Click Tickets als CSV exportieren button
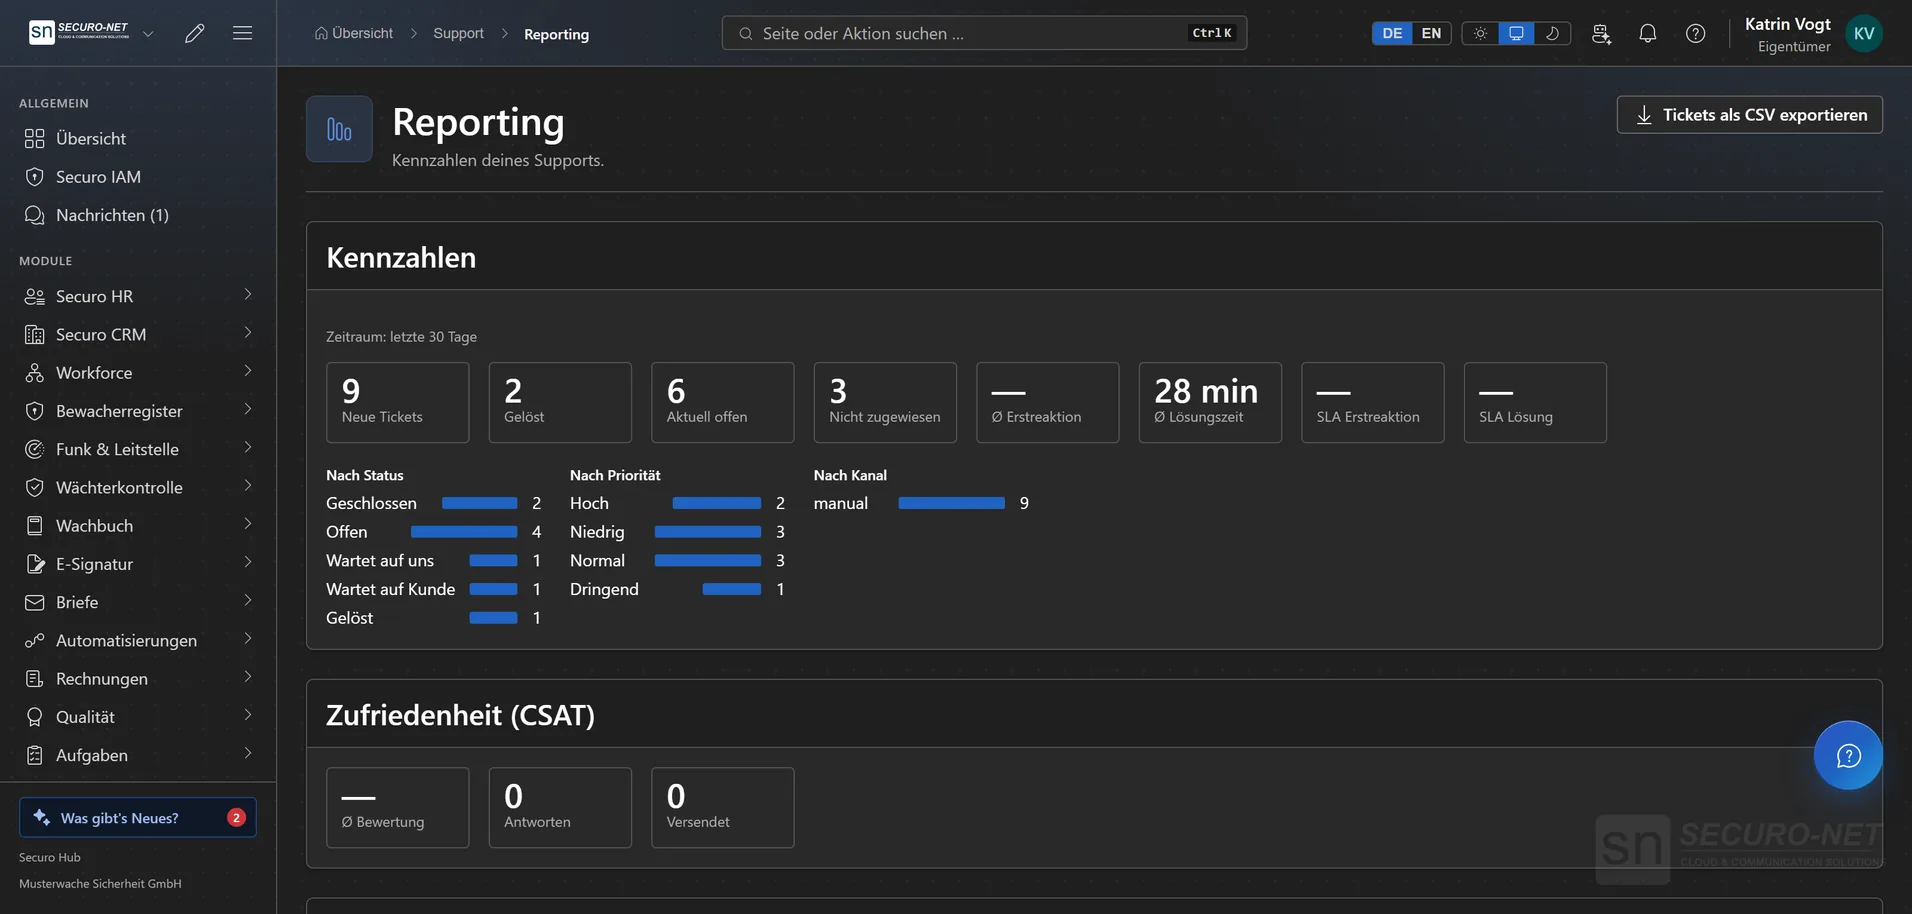Viewport: 1912px width, 914px height. [1749, 115]
